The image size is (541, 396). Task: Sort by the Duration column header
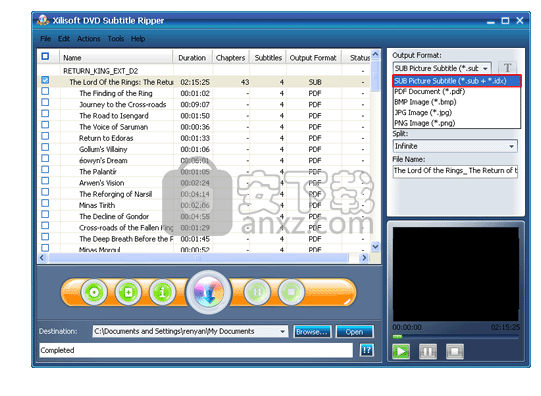pyautogui.click(x=192, y=58)
